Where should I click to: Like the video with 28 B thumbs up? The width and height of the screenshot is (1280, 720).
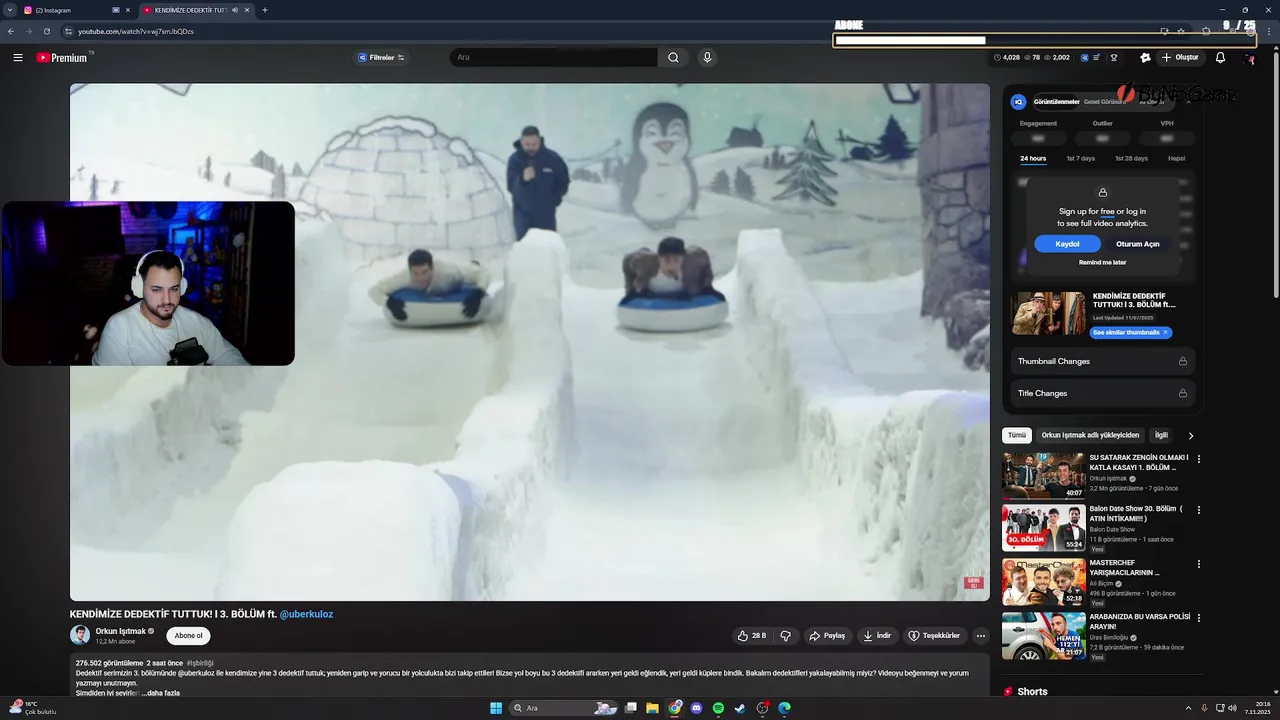752,636
